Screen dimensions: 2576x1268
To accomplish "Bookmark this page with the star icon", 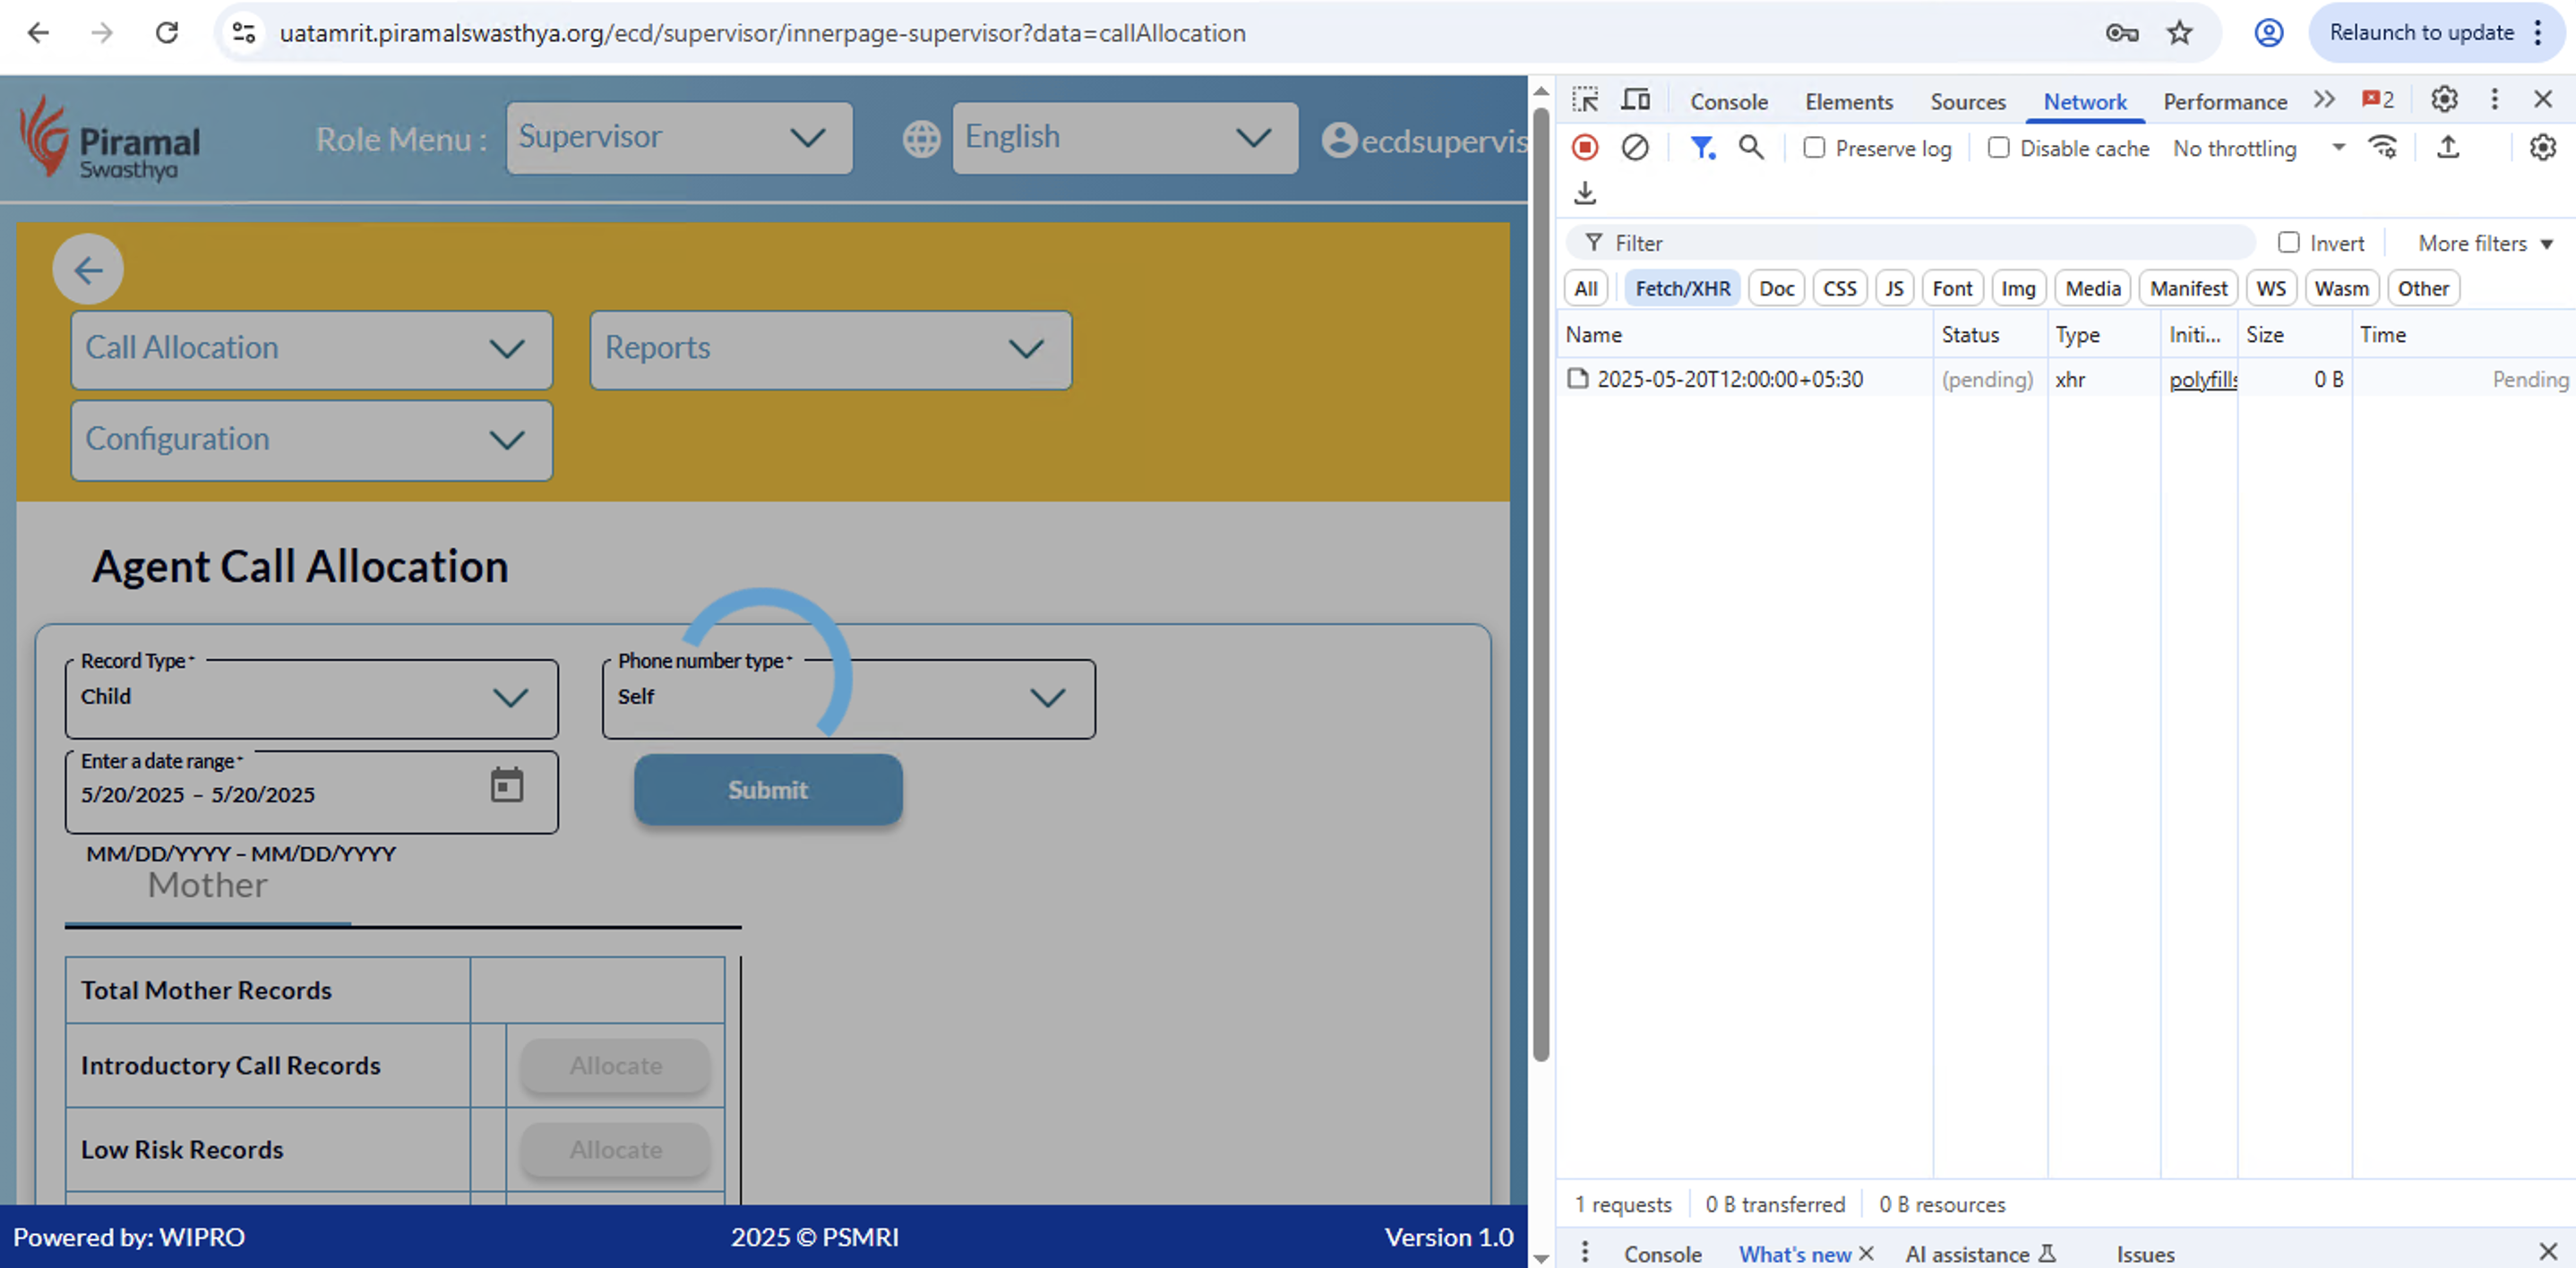I will tap(2179, 33).
